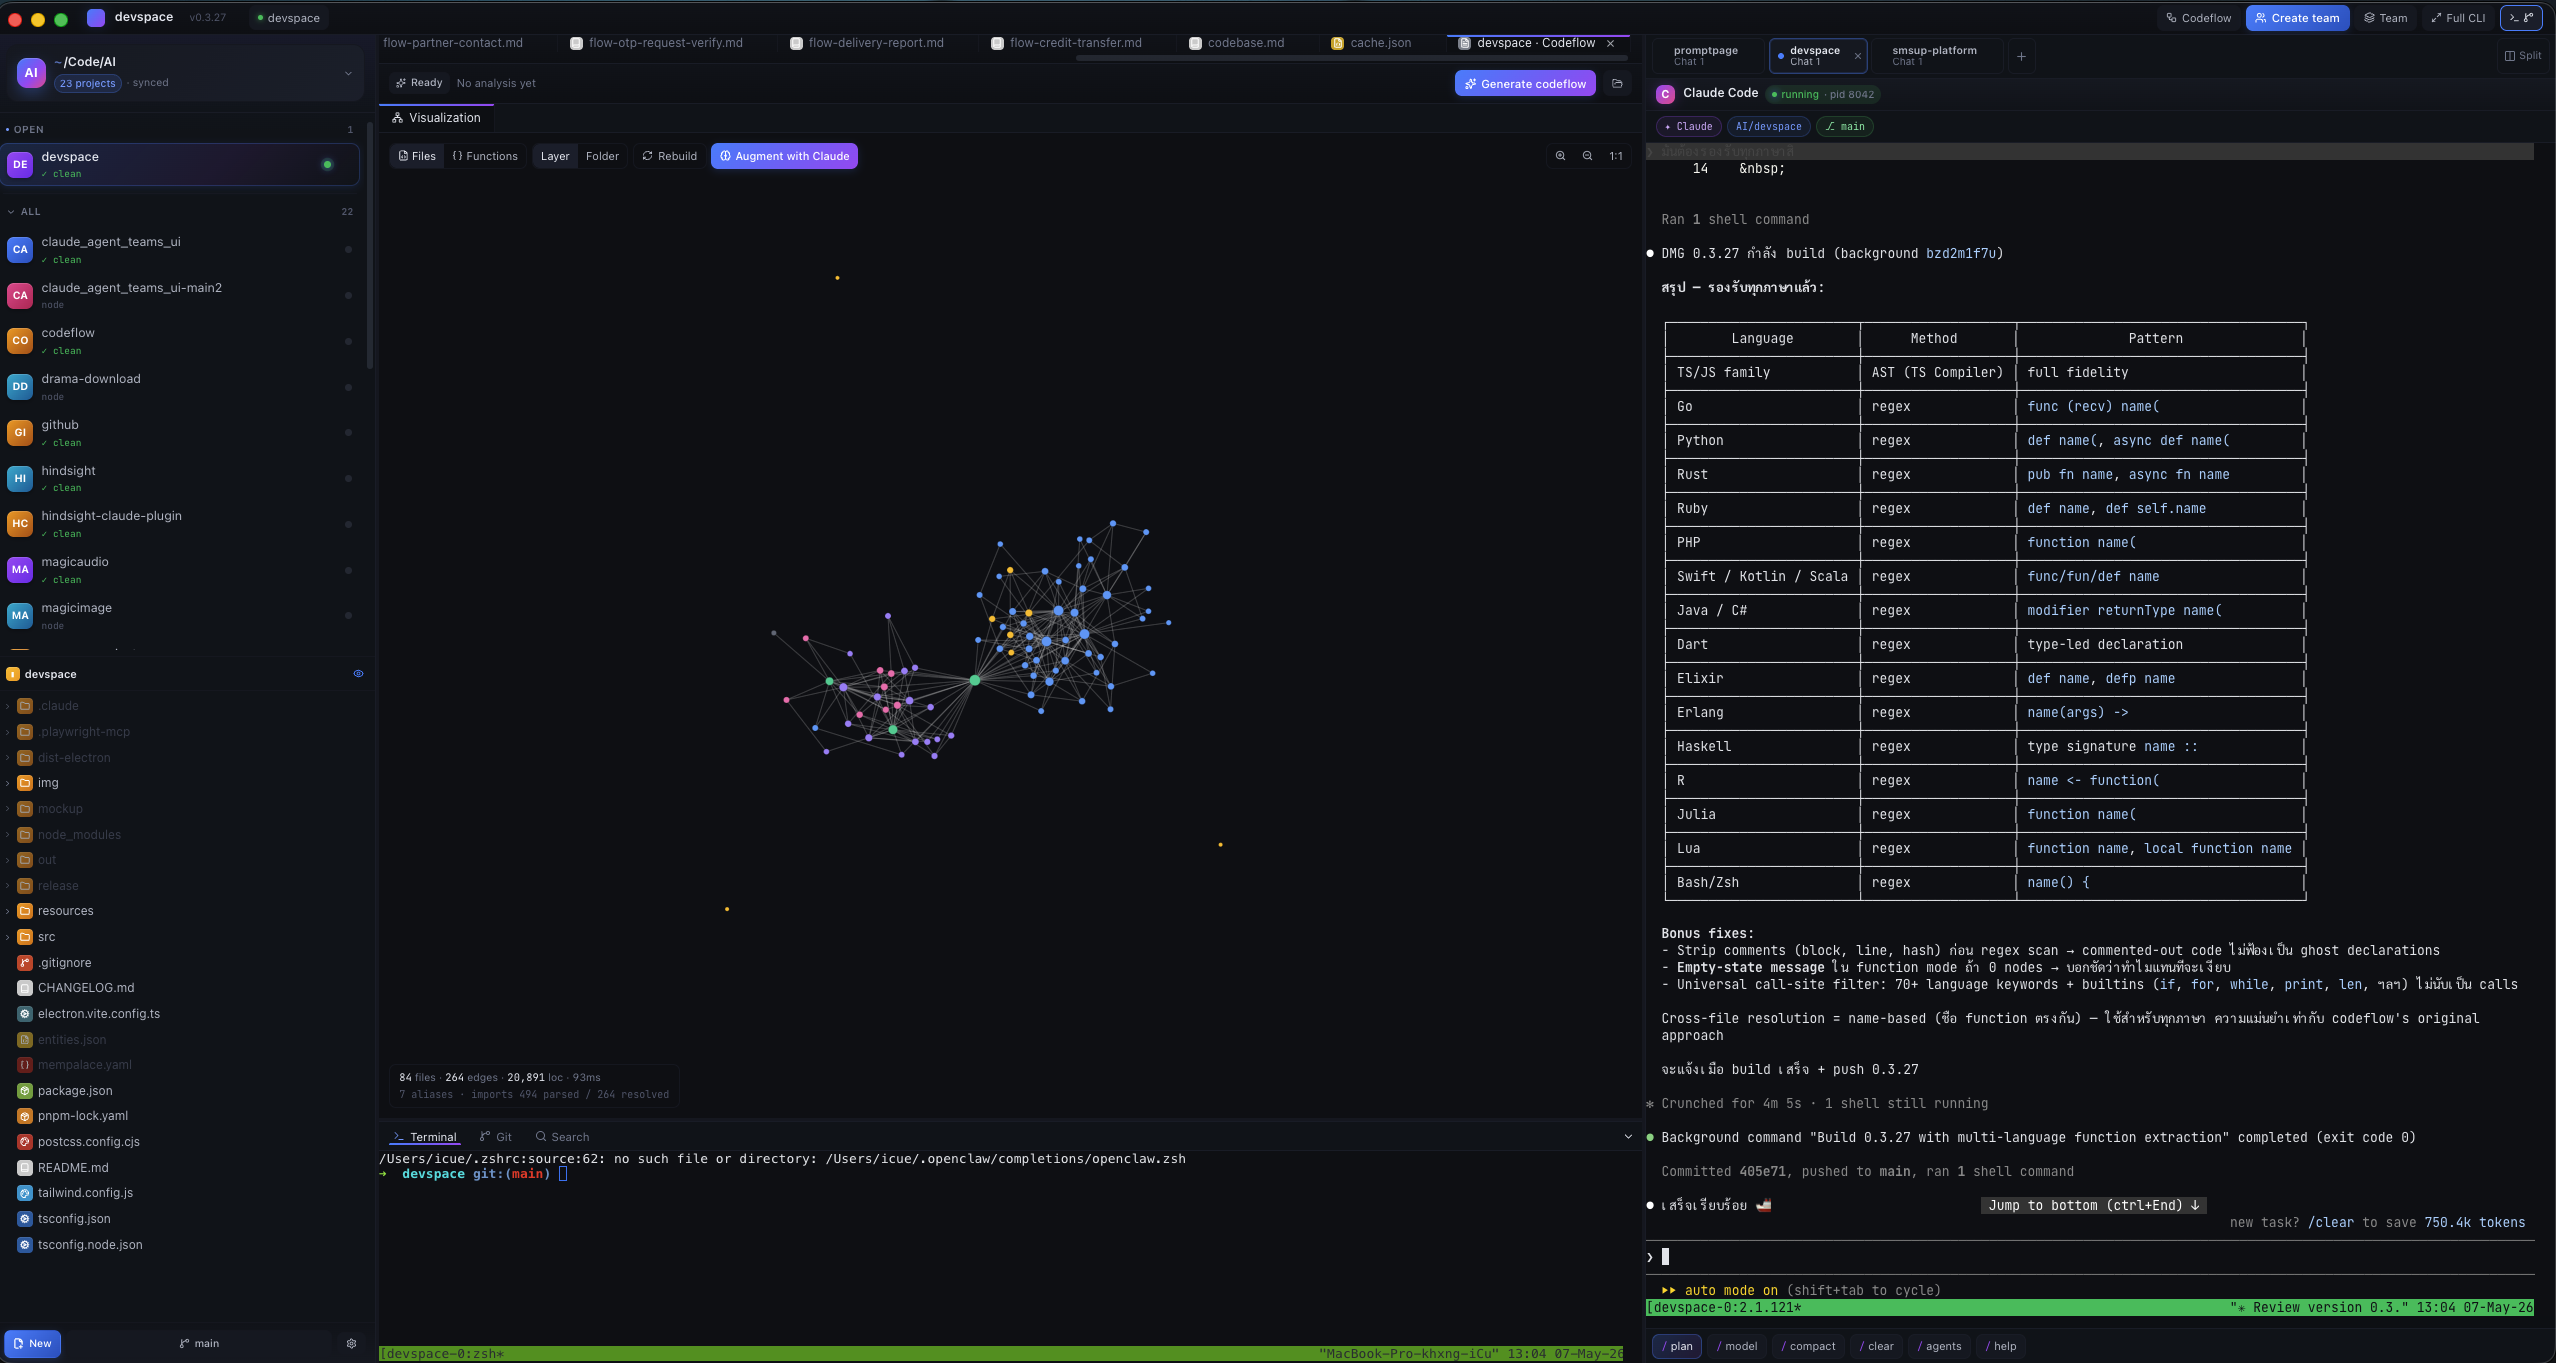Click the tailwind.config.js file icon

[25, 1193]
